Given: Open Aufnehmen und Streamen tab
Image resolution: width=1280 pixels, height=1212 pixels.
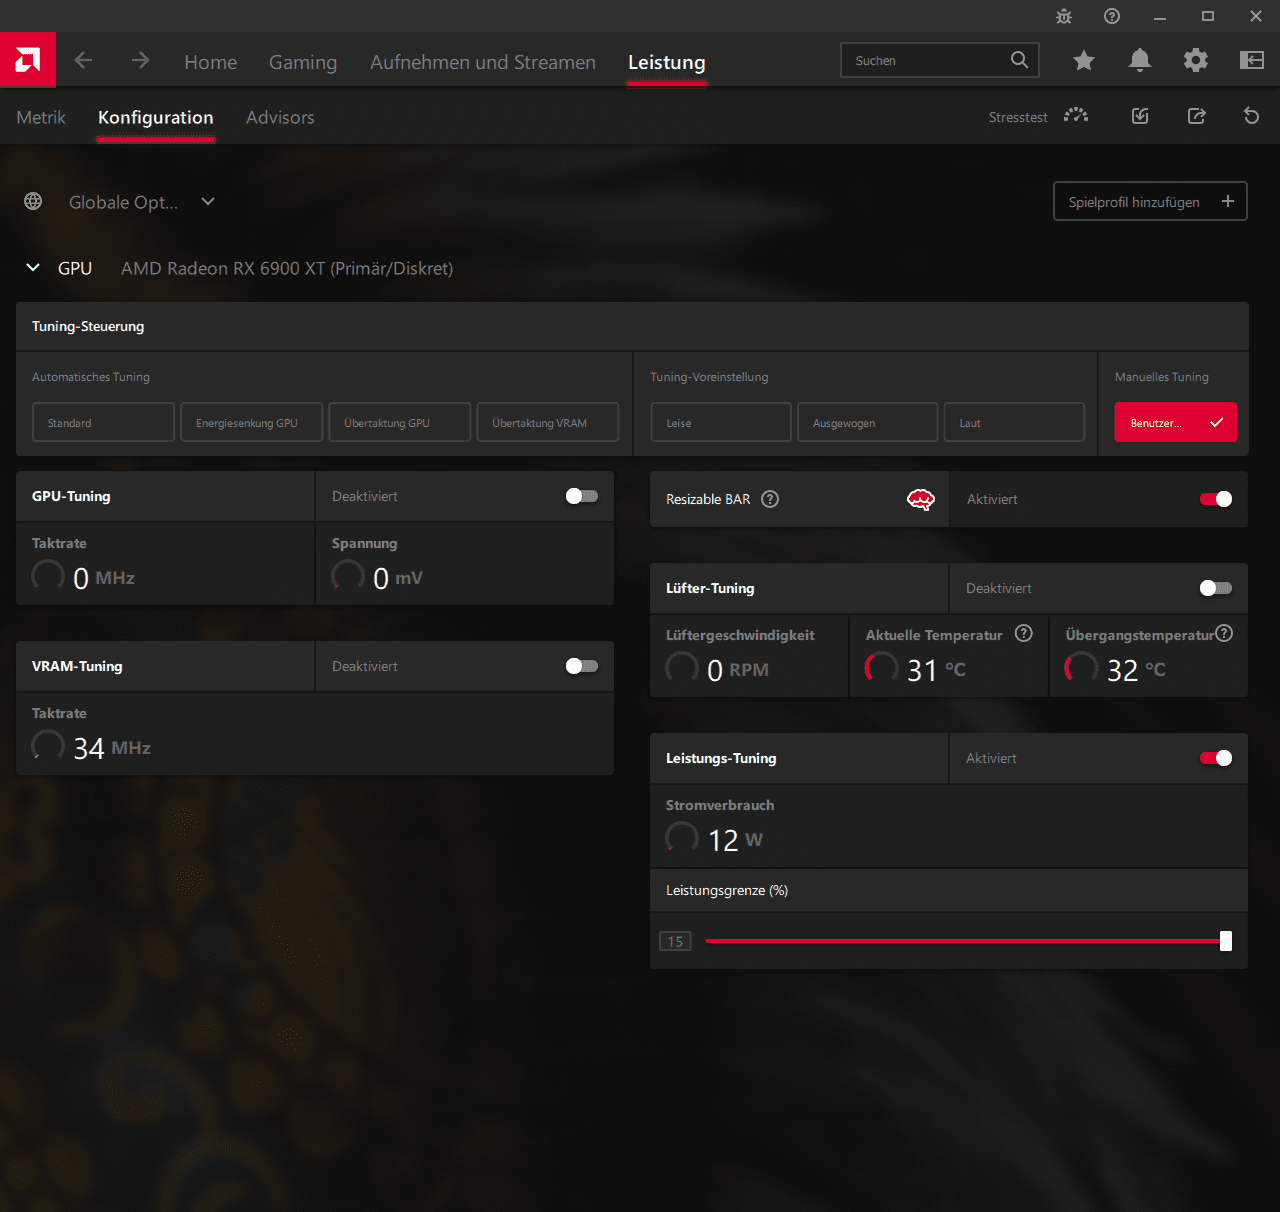Looking at the screenshot, I should pyautogui.click(x=483, y=62).
